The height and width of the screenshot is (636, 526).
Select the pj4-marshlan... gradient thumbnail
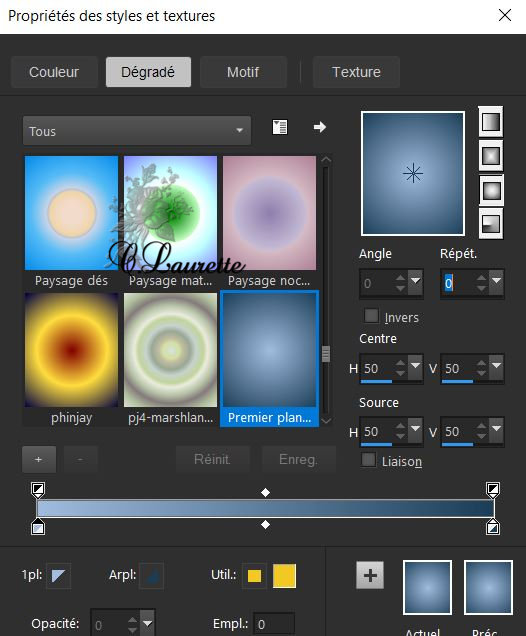[170, 350]
